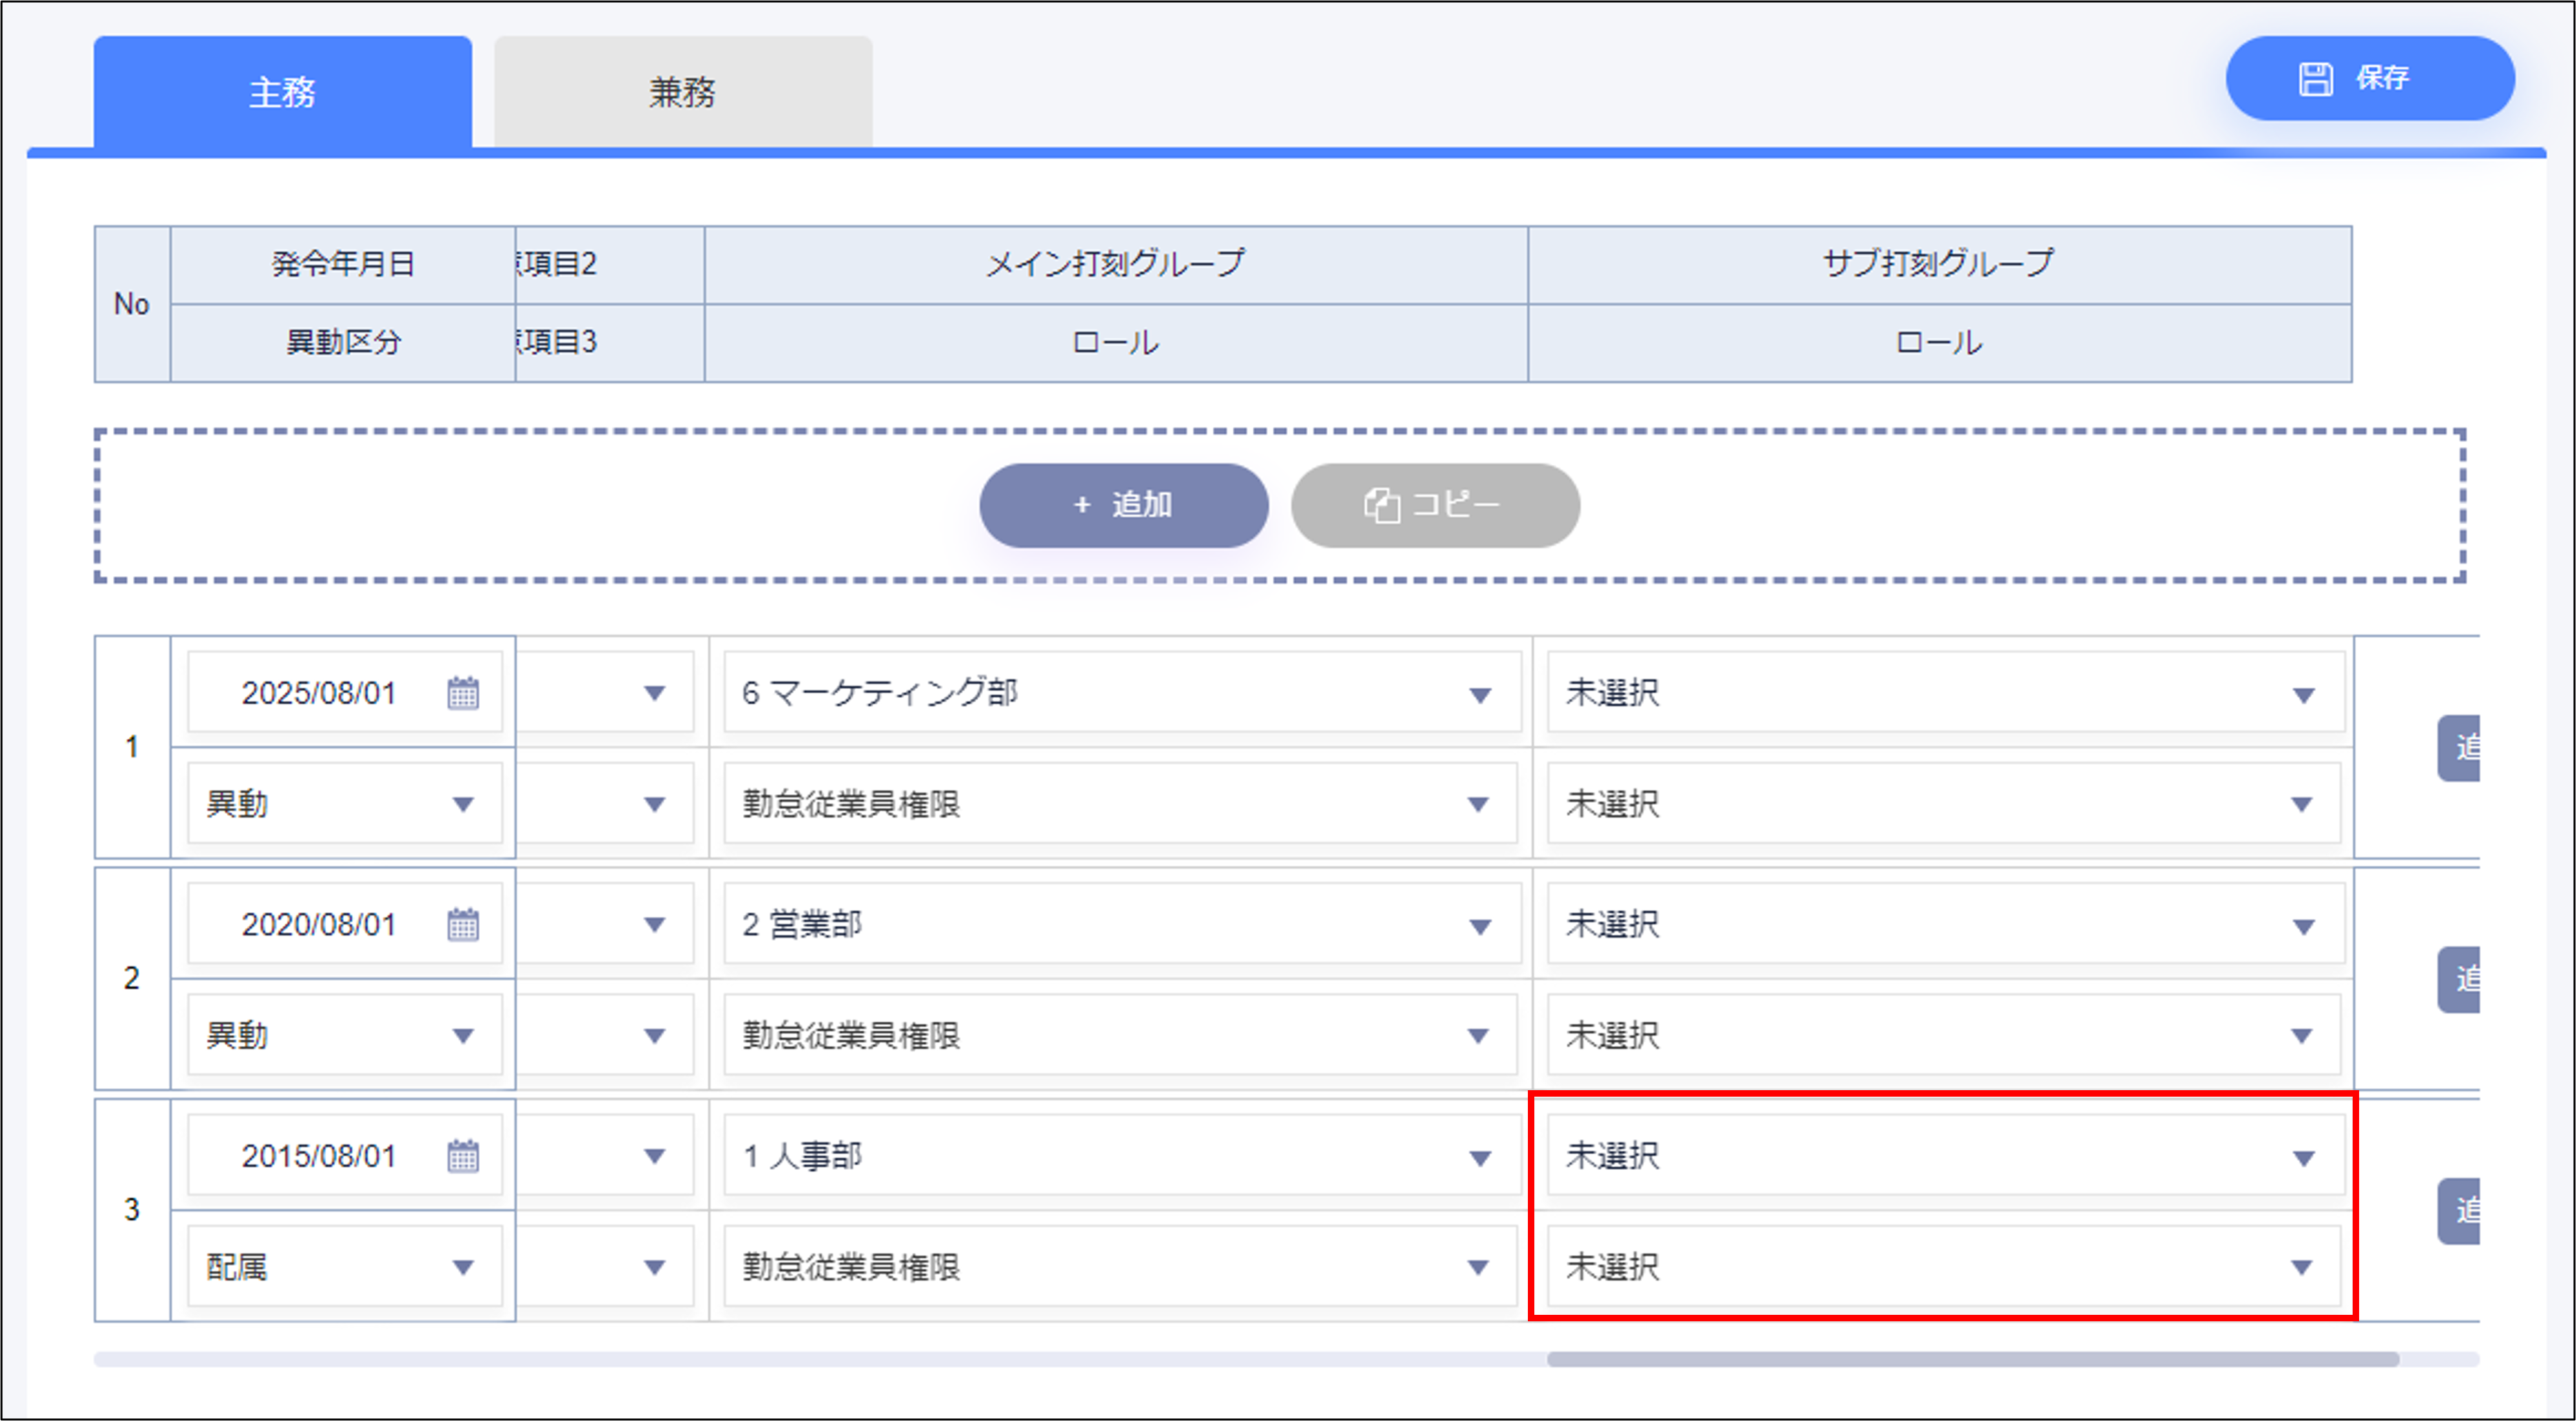Click row 1 partially visible 追 button
2576x1421 pixels.
(2459, 748)
